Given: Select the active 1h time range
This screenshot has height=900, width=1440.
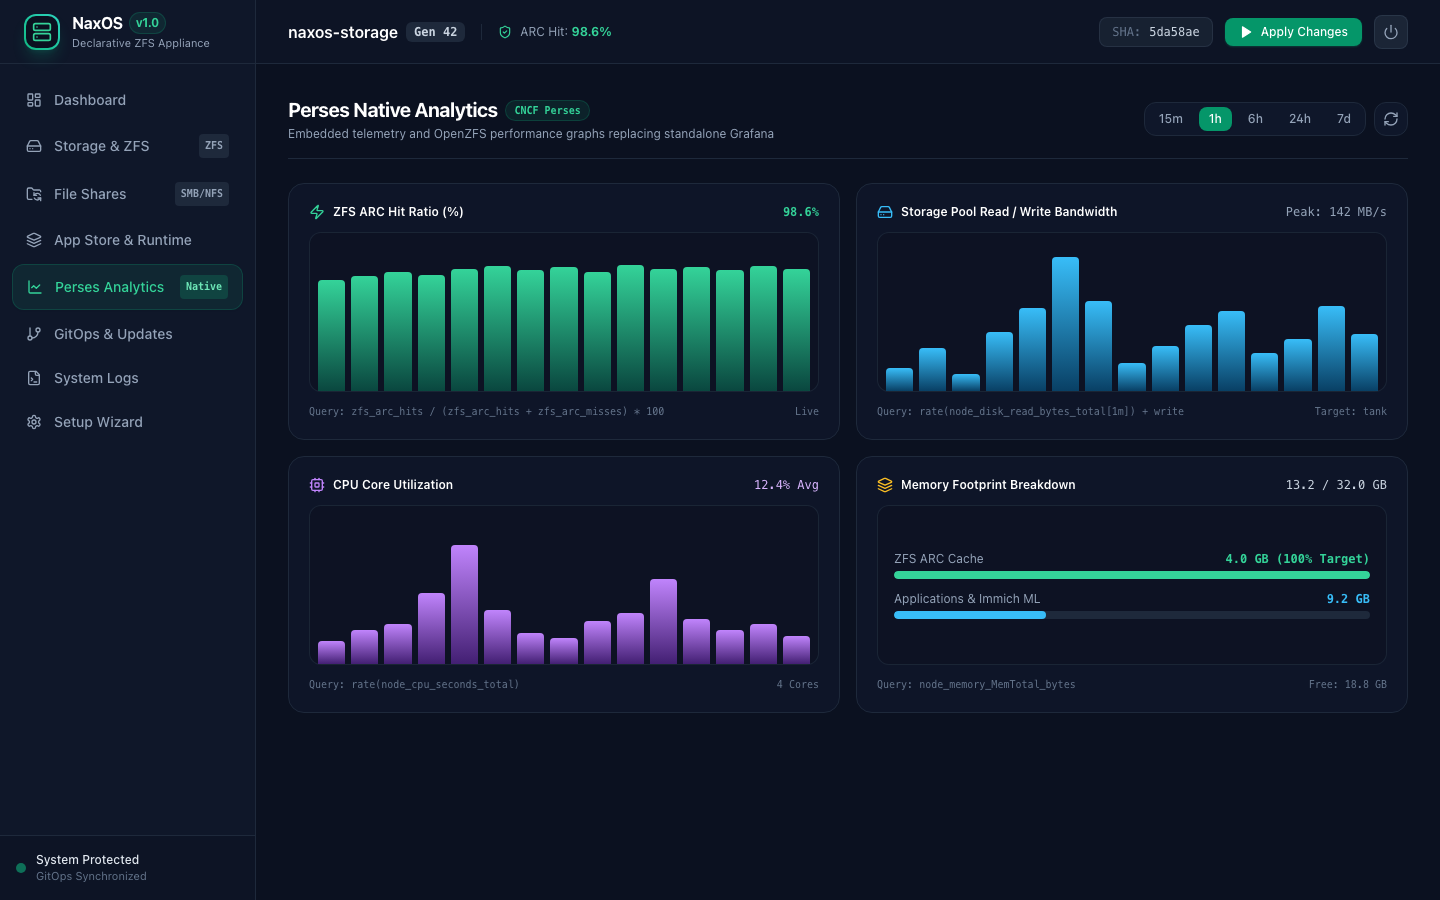Looking at the screenshot, I should 1215,119.
